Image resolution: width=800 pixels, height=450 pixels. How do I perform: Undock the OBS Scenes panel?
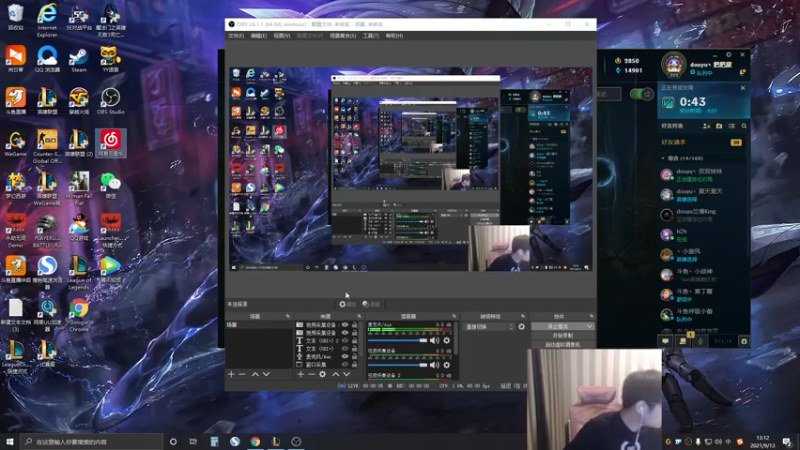click(x=288, y=316)
